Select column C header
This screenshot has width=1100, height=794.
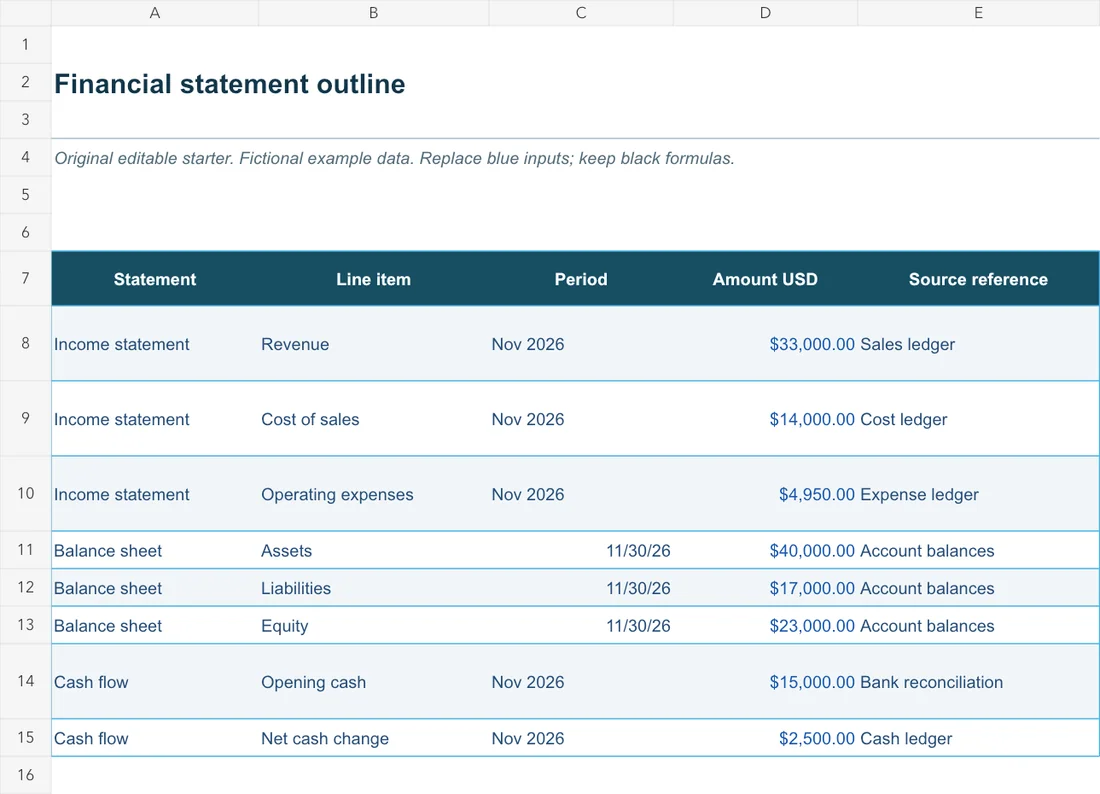pos(581,13)
